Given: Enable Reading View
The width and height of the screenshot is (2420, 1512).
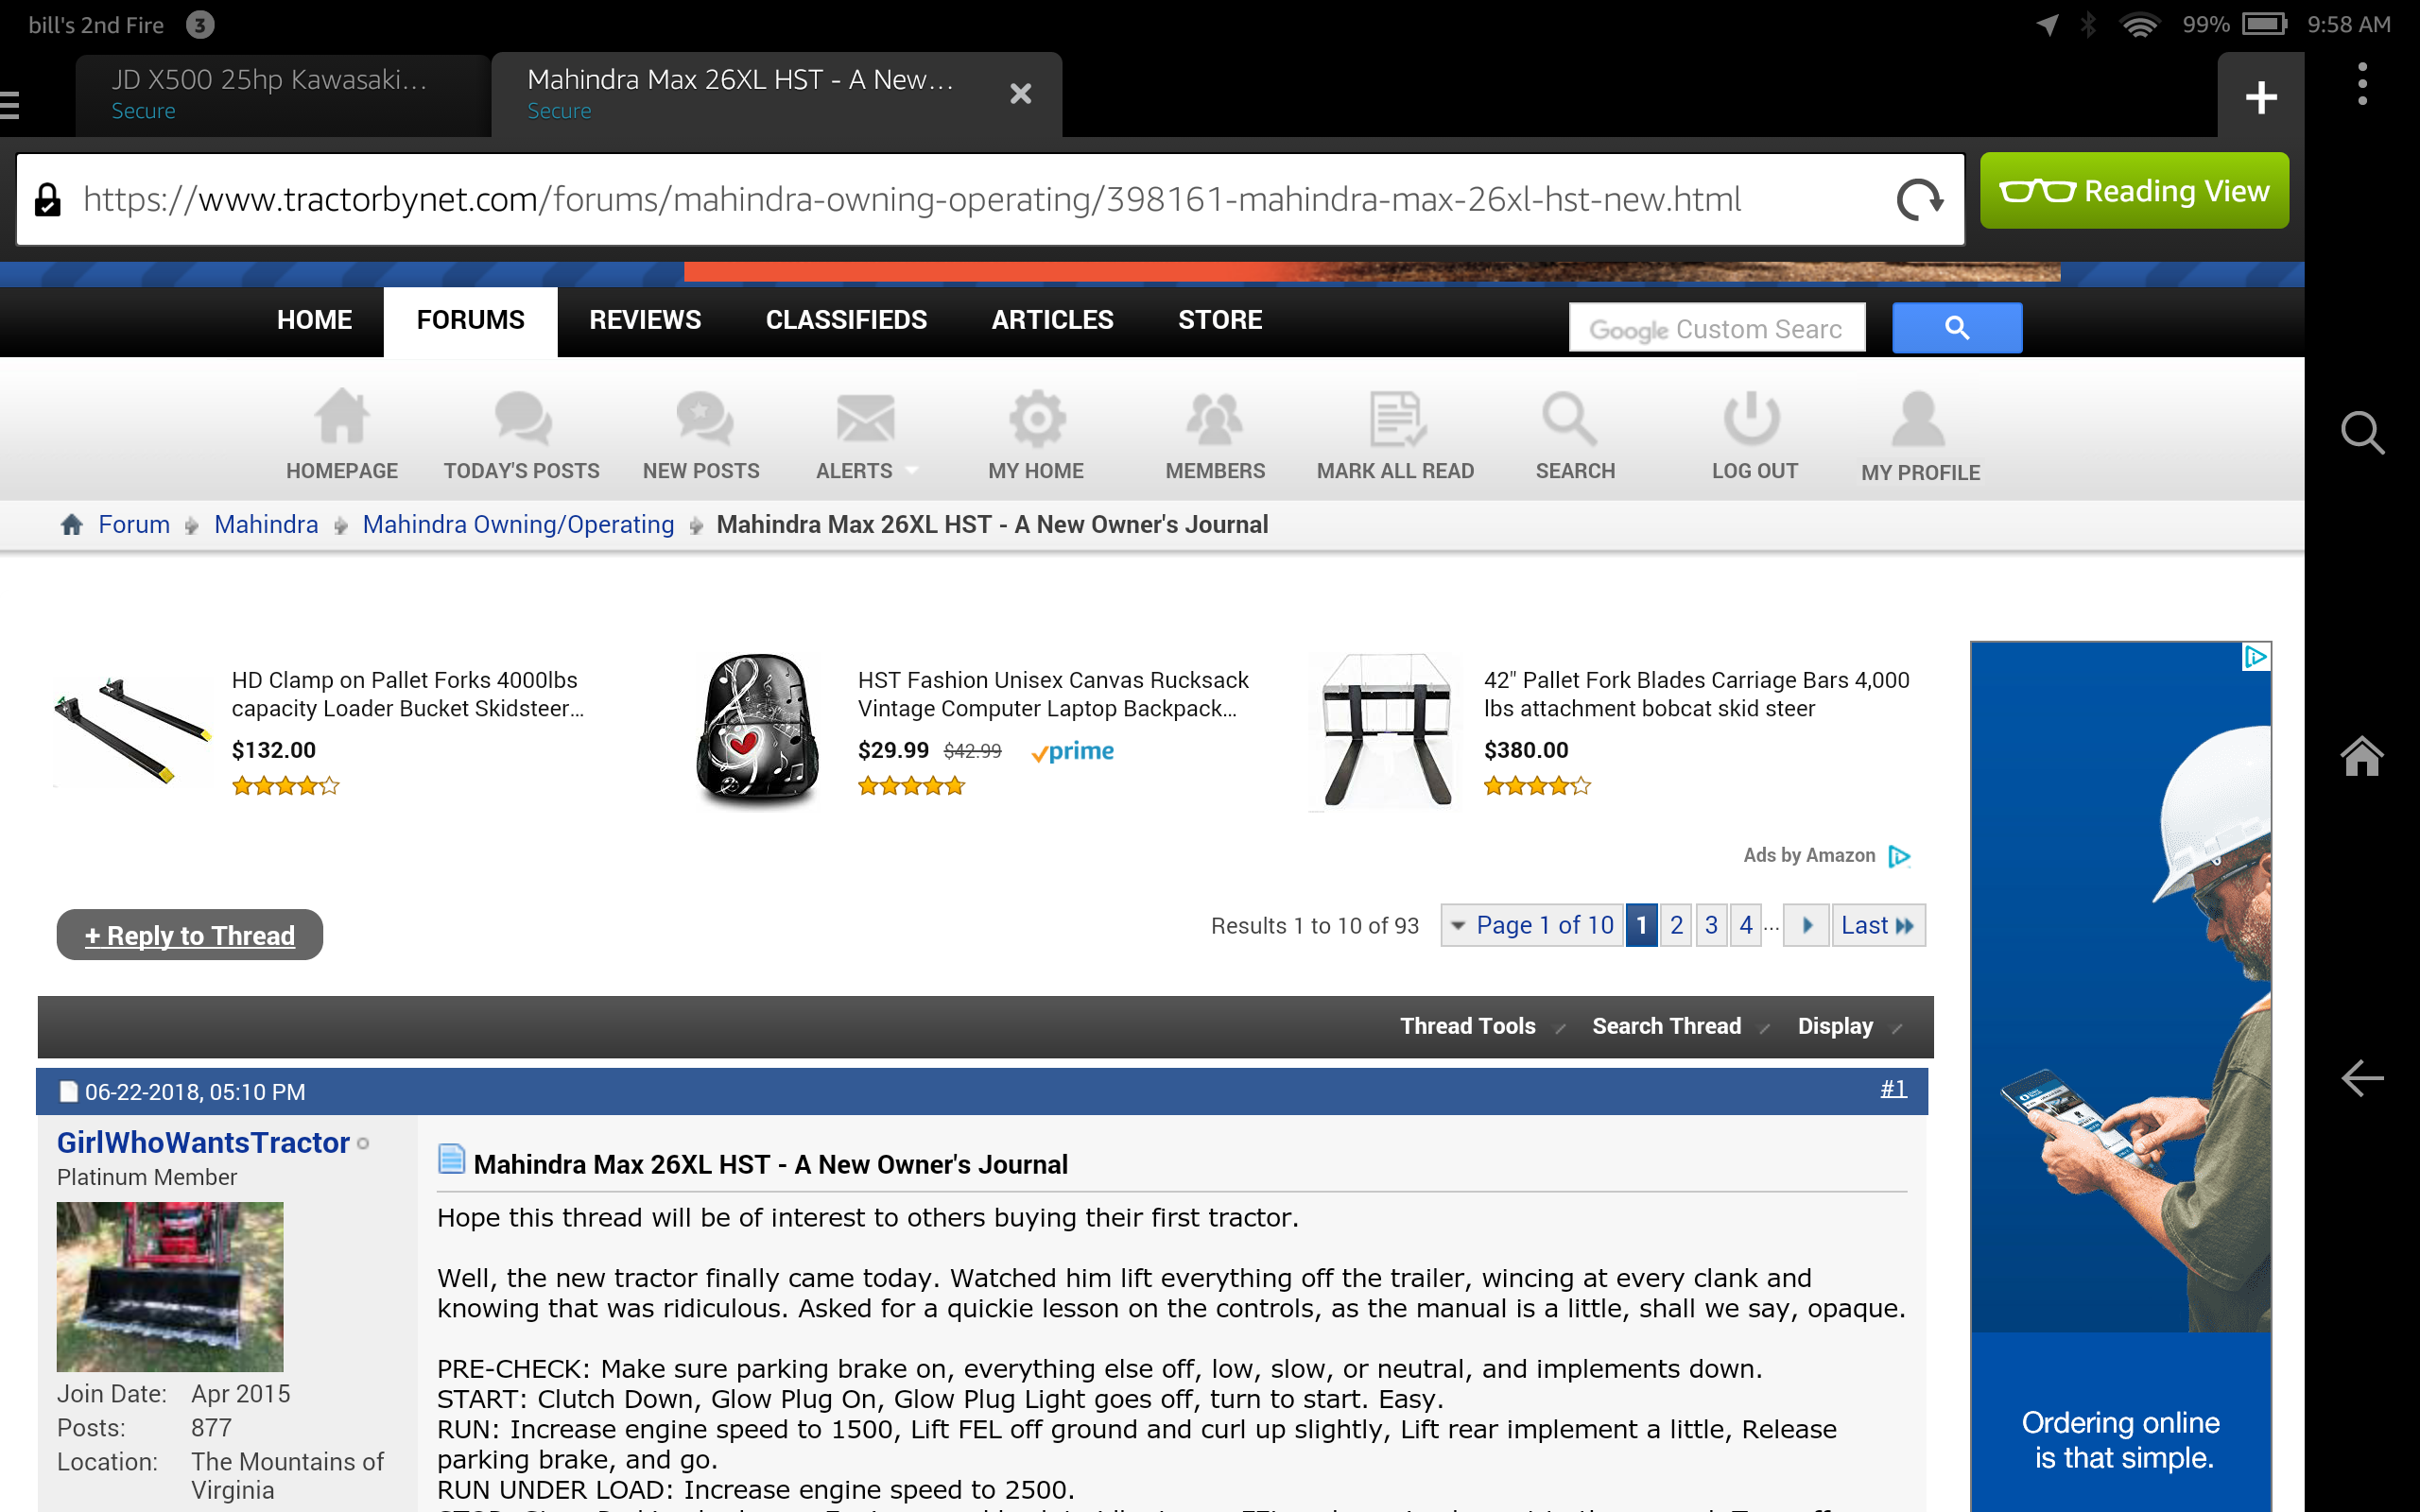Looking at the screenshot, I should (x=2134, y=190).
